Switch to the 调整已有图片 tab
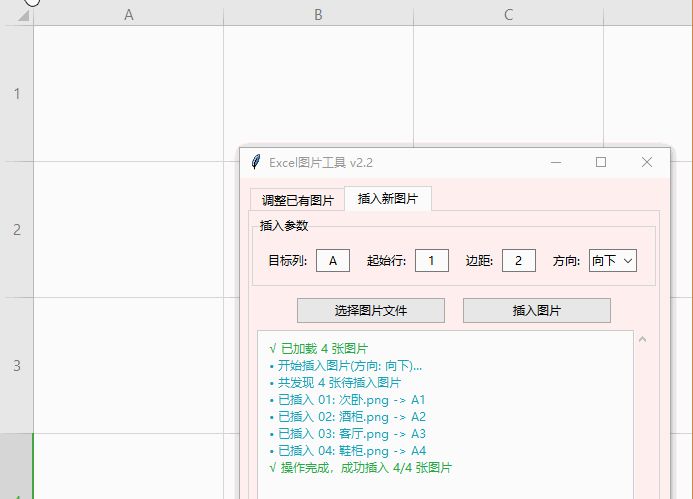Screen dimensions: 693x499 (x=297, y=200)
